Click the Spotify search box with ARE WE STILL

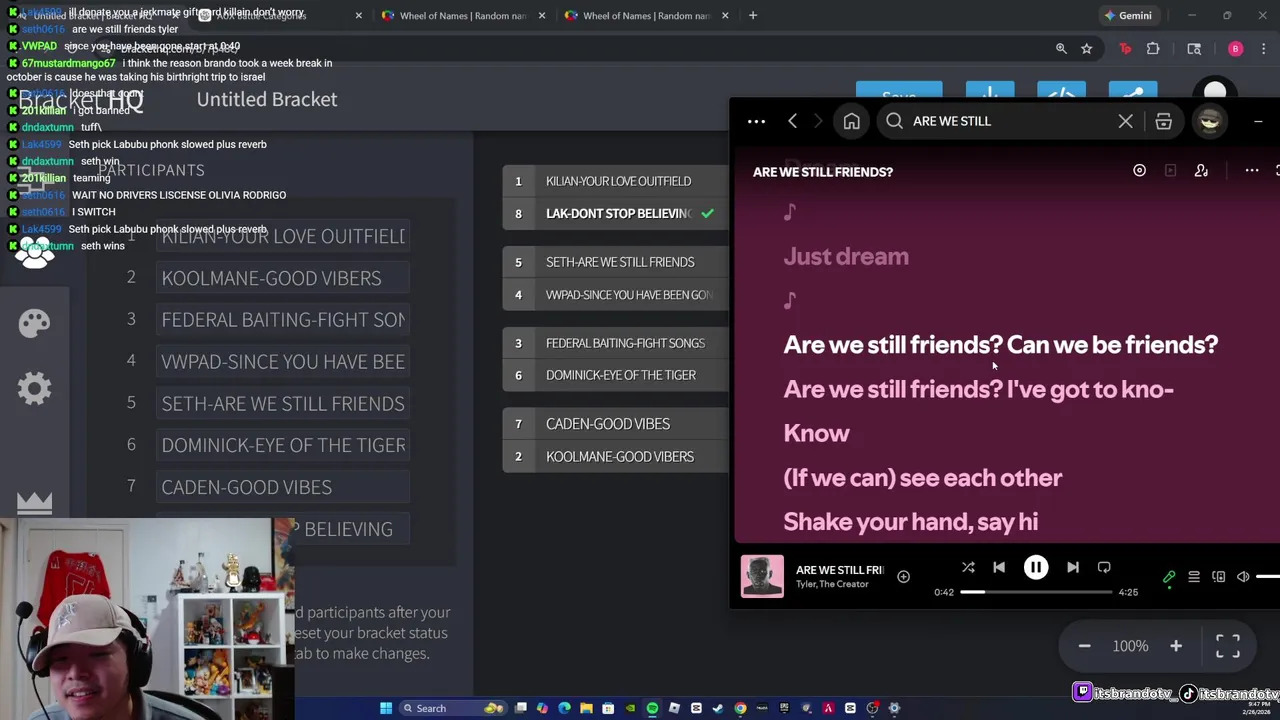pos(1010,121)
